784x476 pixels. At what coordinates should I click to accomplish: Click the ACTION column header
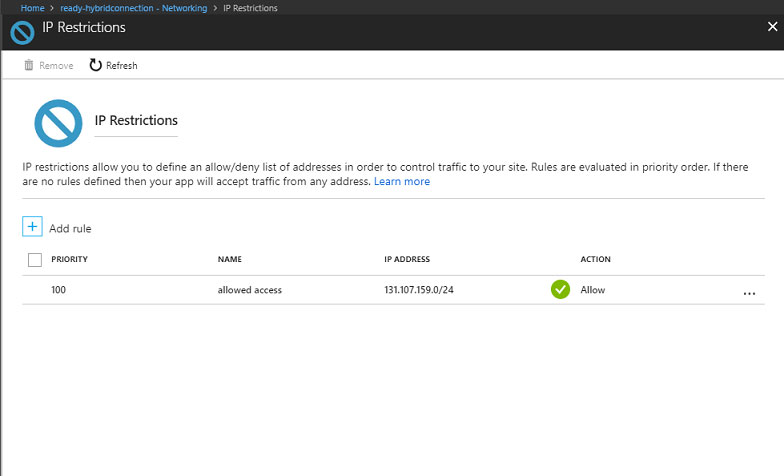(596, 259)
